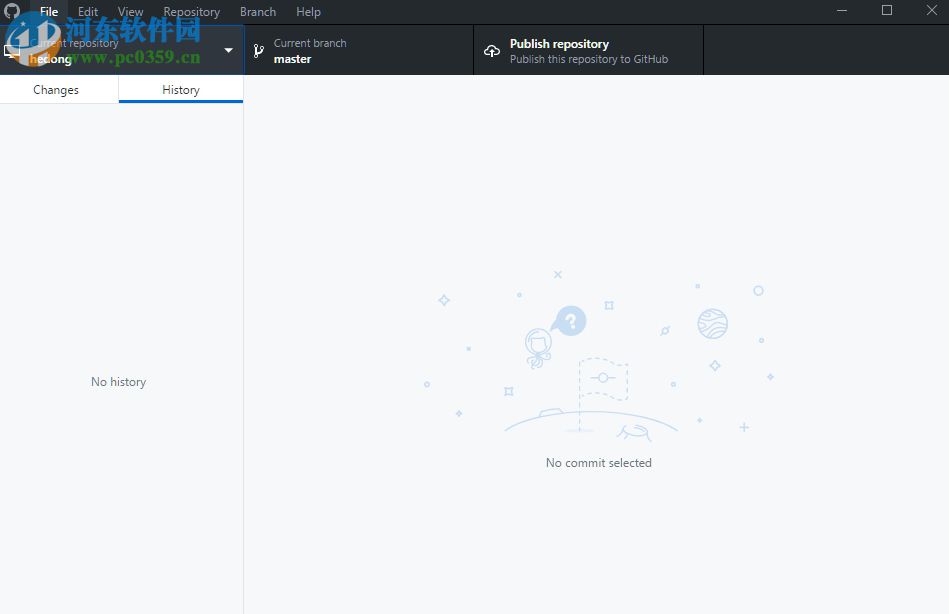Switch to the Changes tab
Screen dimensions: 949x614
[x=57, y=89]
